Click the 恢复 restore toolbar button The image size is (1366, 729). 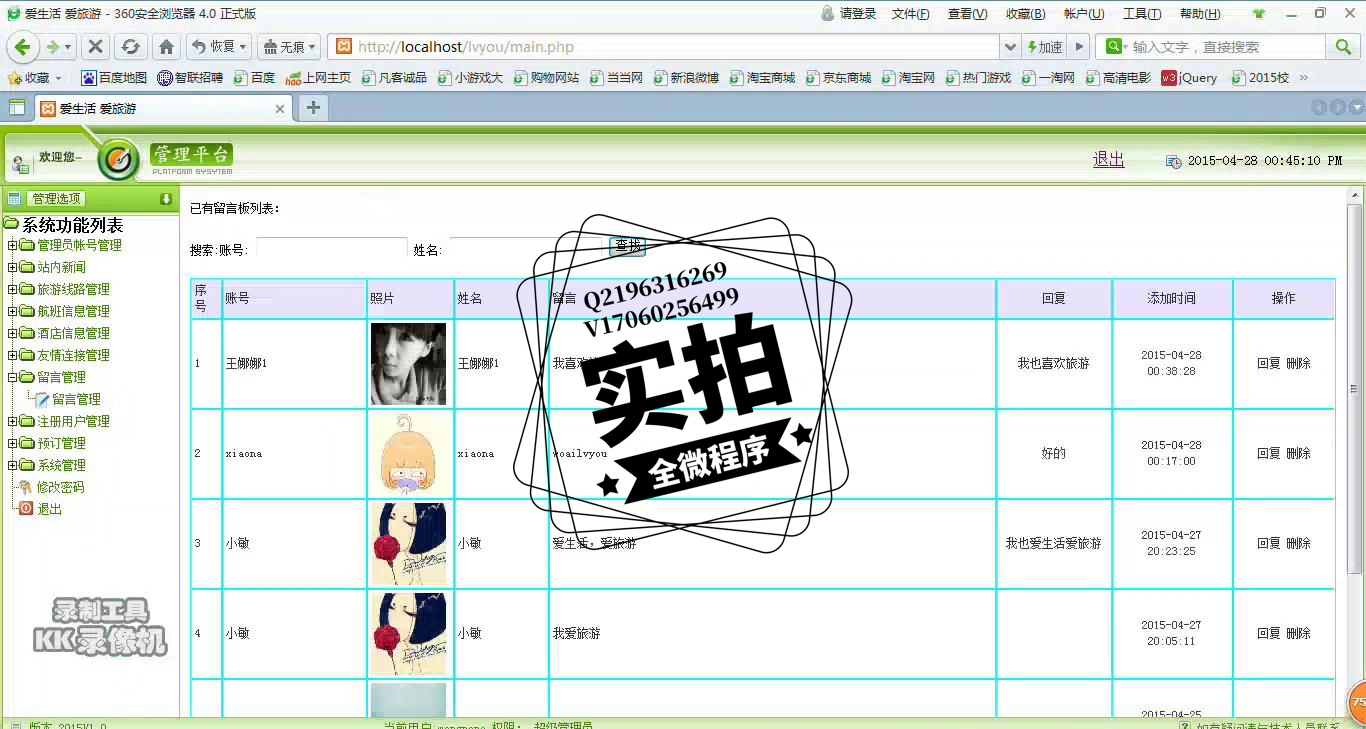(x=217, y=47)
